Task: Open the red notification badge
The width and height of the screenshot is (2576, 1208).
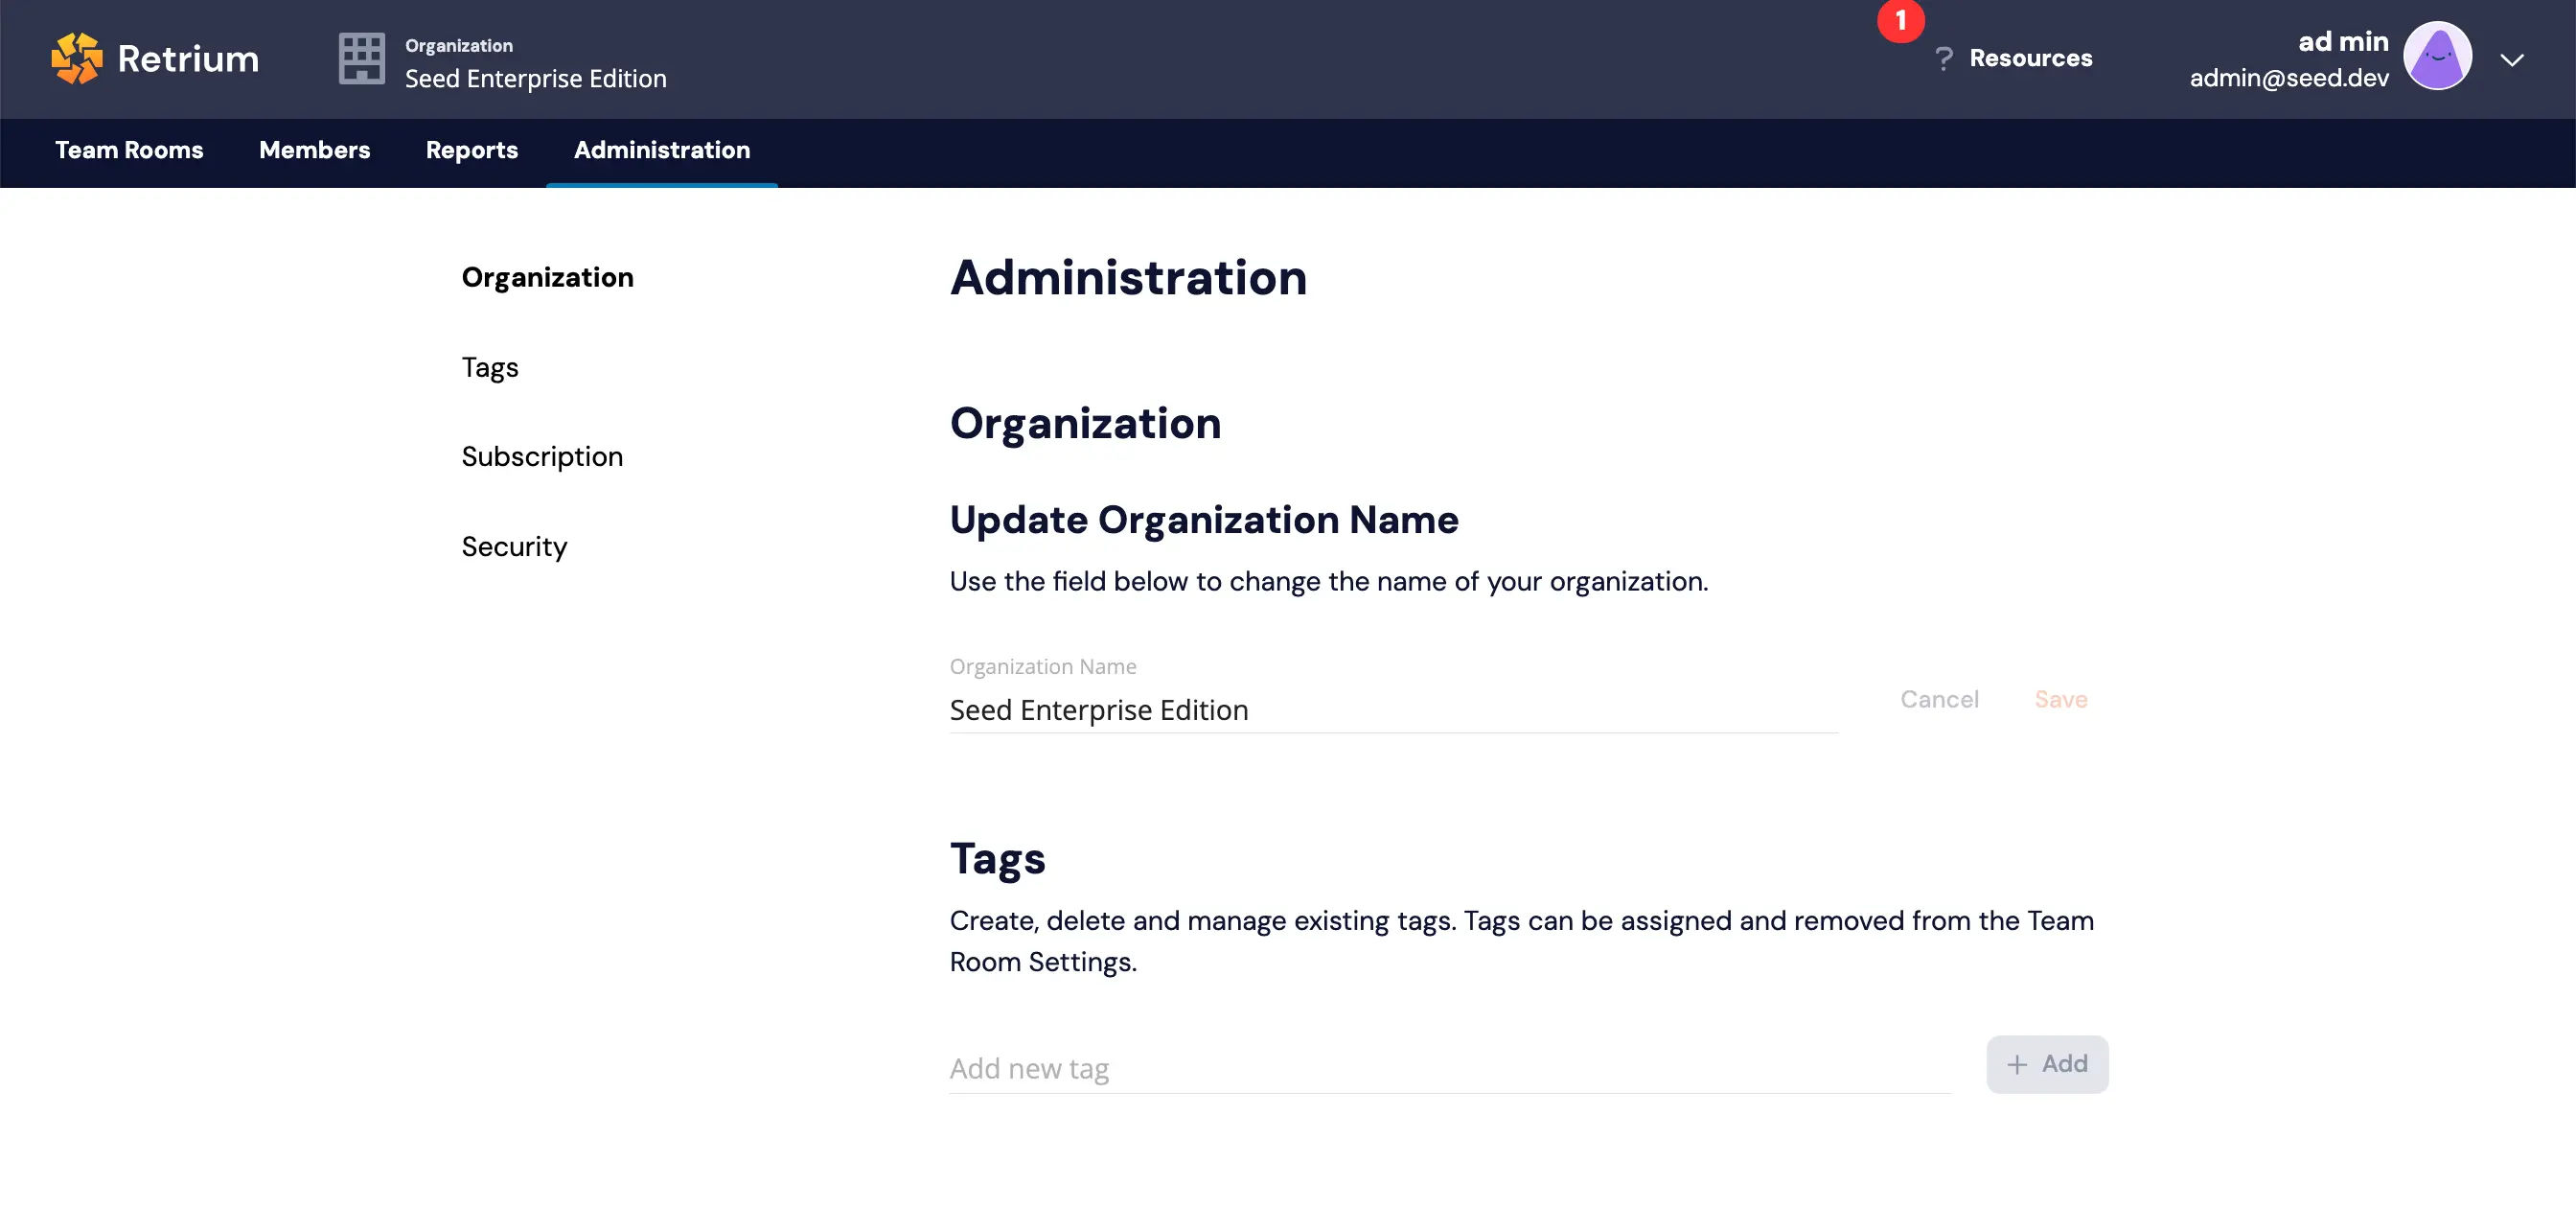Action: point(1900,21)
